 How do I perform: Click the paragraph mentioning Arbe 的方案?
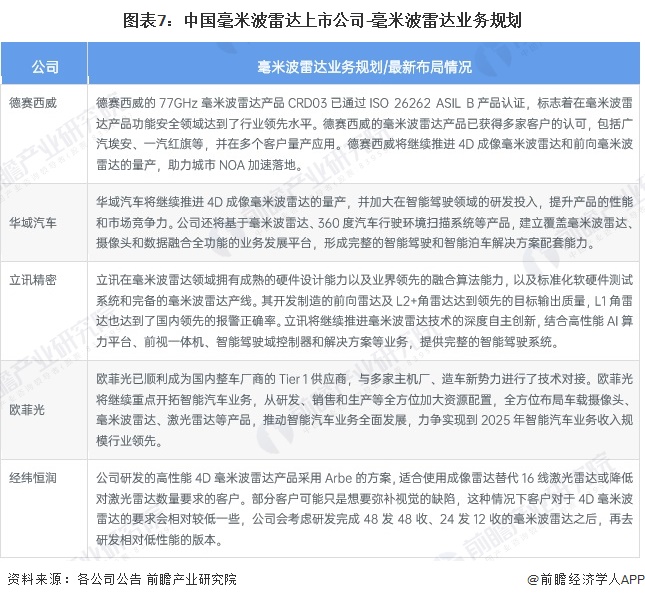click(x=364, y=509)
